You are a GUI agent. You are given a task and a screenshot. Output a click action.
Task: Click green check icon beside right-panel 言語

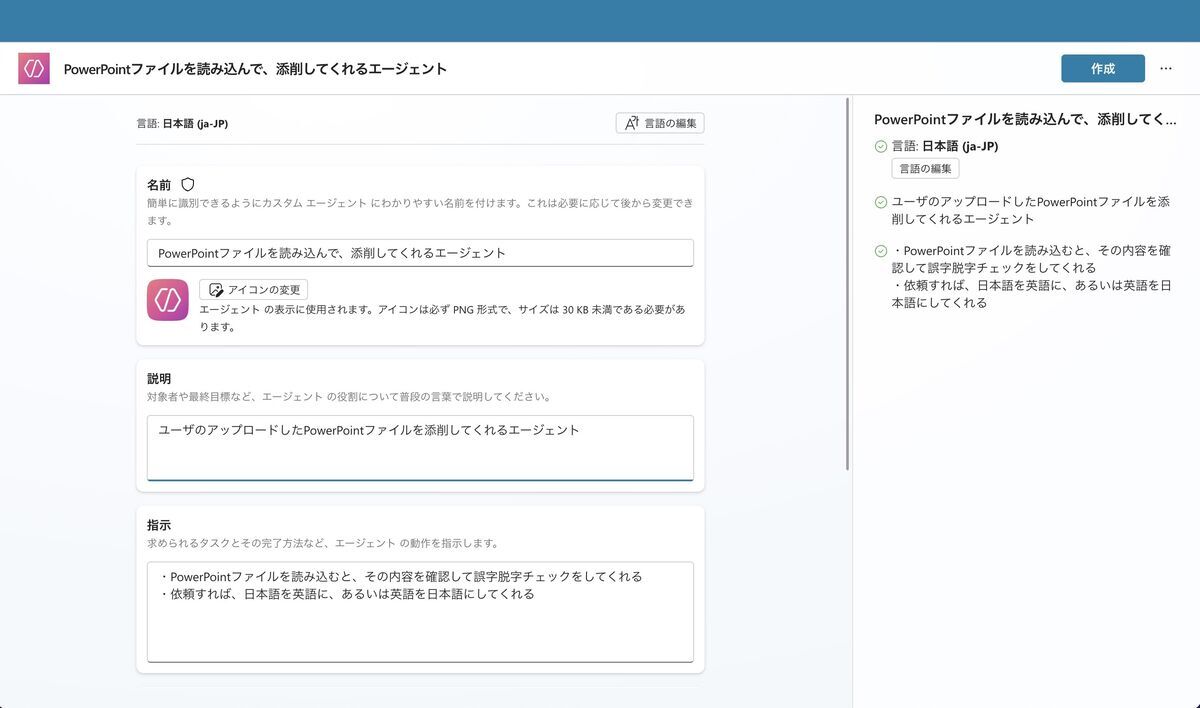pyautogui.click(x=881, y=146)
